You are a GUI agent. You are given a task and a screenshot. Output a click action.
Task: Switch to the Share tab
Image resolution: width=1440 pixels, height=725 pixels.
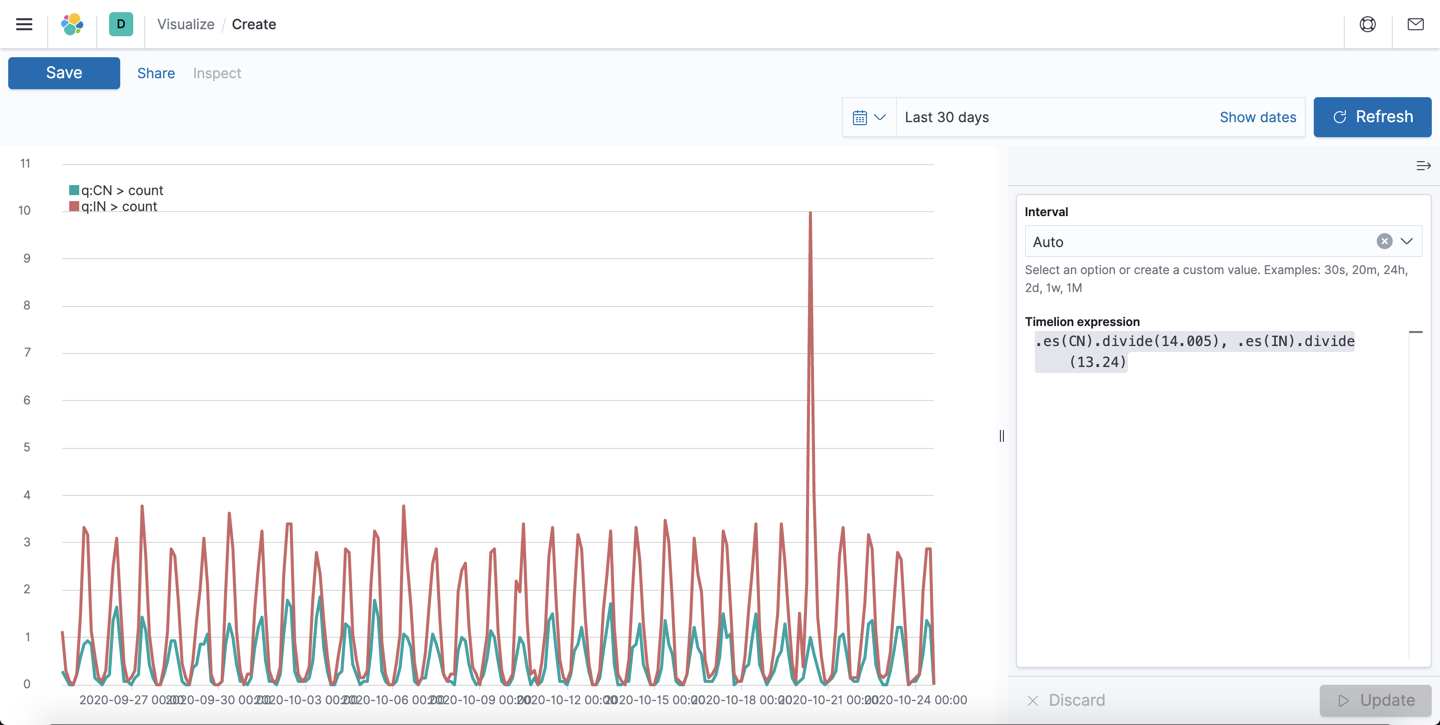(x=156, y=72)
